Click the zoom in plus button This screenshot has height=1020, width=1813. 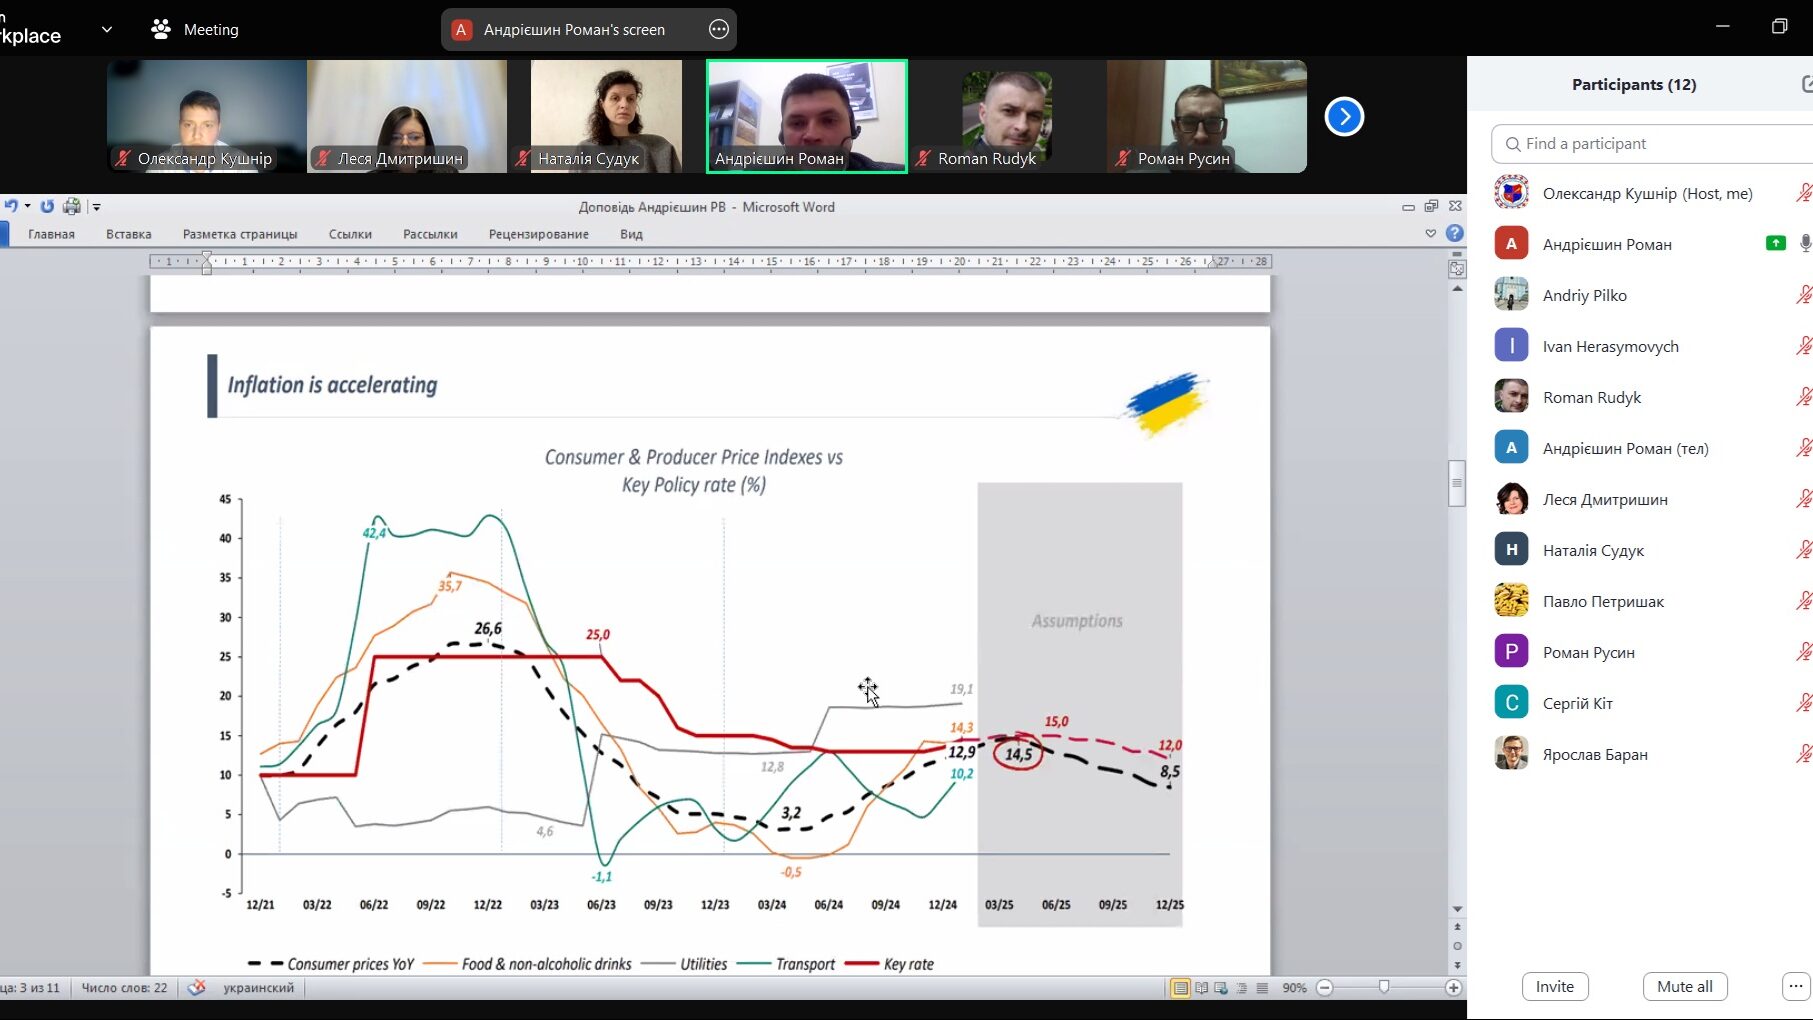(1453, 988)
